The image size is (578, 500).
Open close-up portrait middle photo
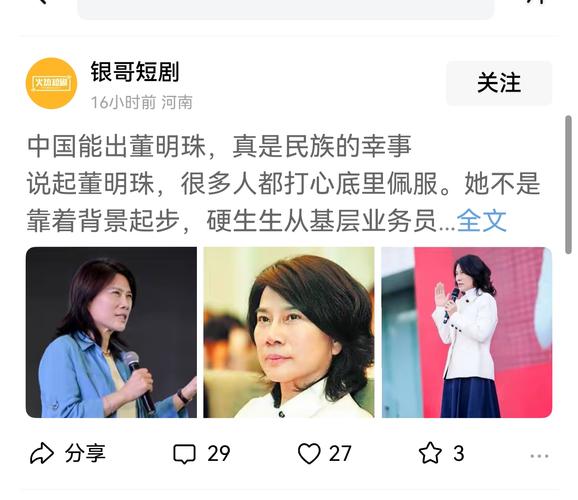tap(289, 332)
